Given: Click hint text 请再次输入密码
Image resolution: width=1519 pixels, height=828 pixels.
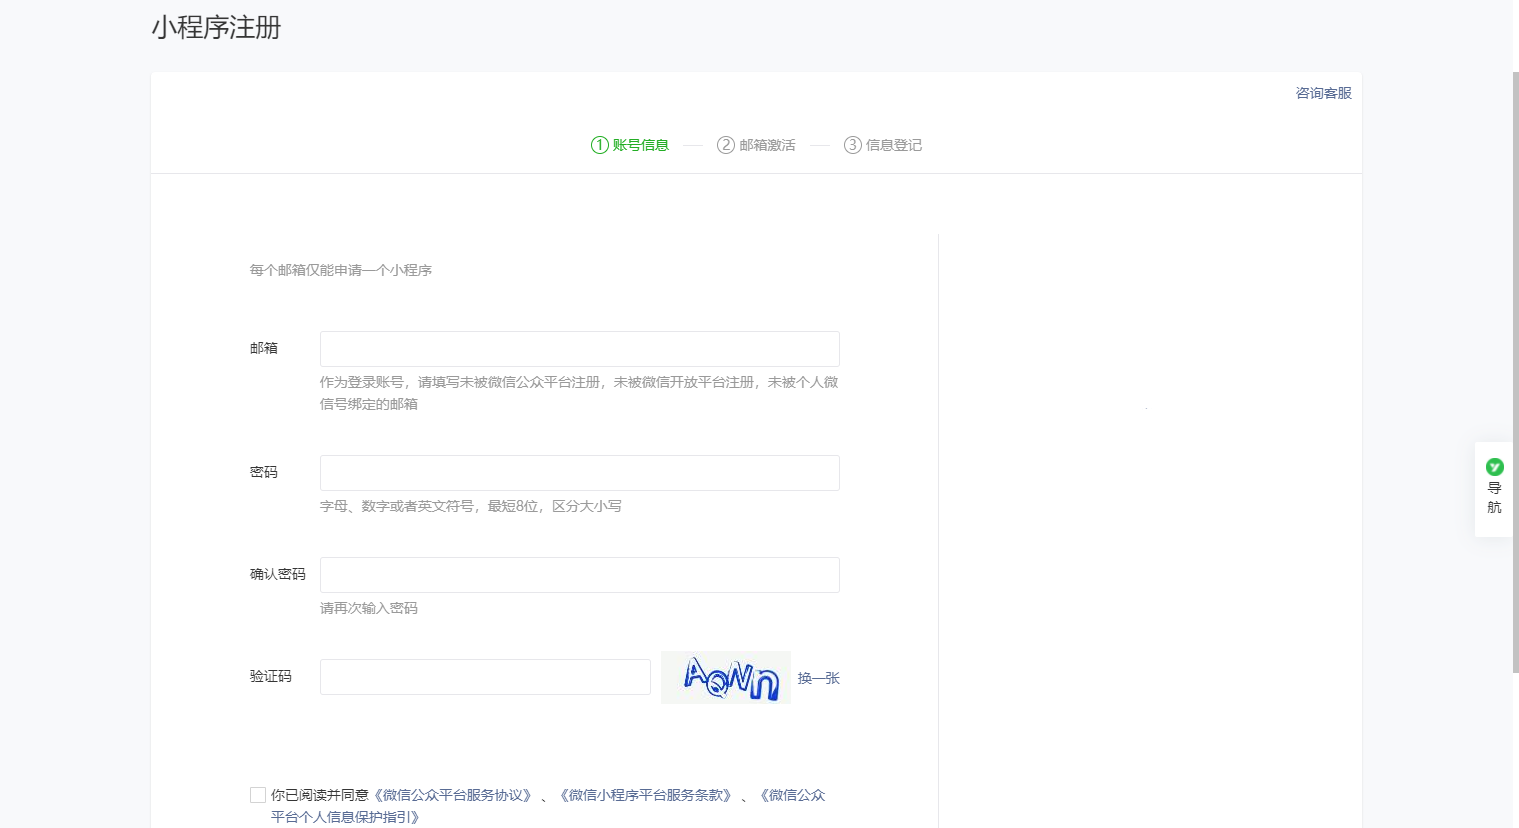Looking at the screenshot, I should (369, 608).
